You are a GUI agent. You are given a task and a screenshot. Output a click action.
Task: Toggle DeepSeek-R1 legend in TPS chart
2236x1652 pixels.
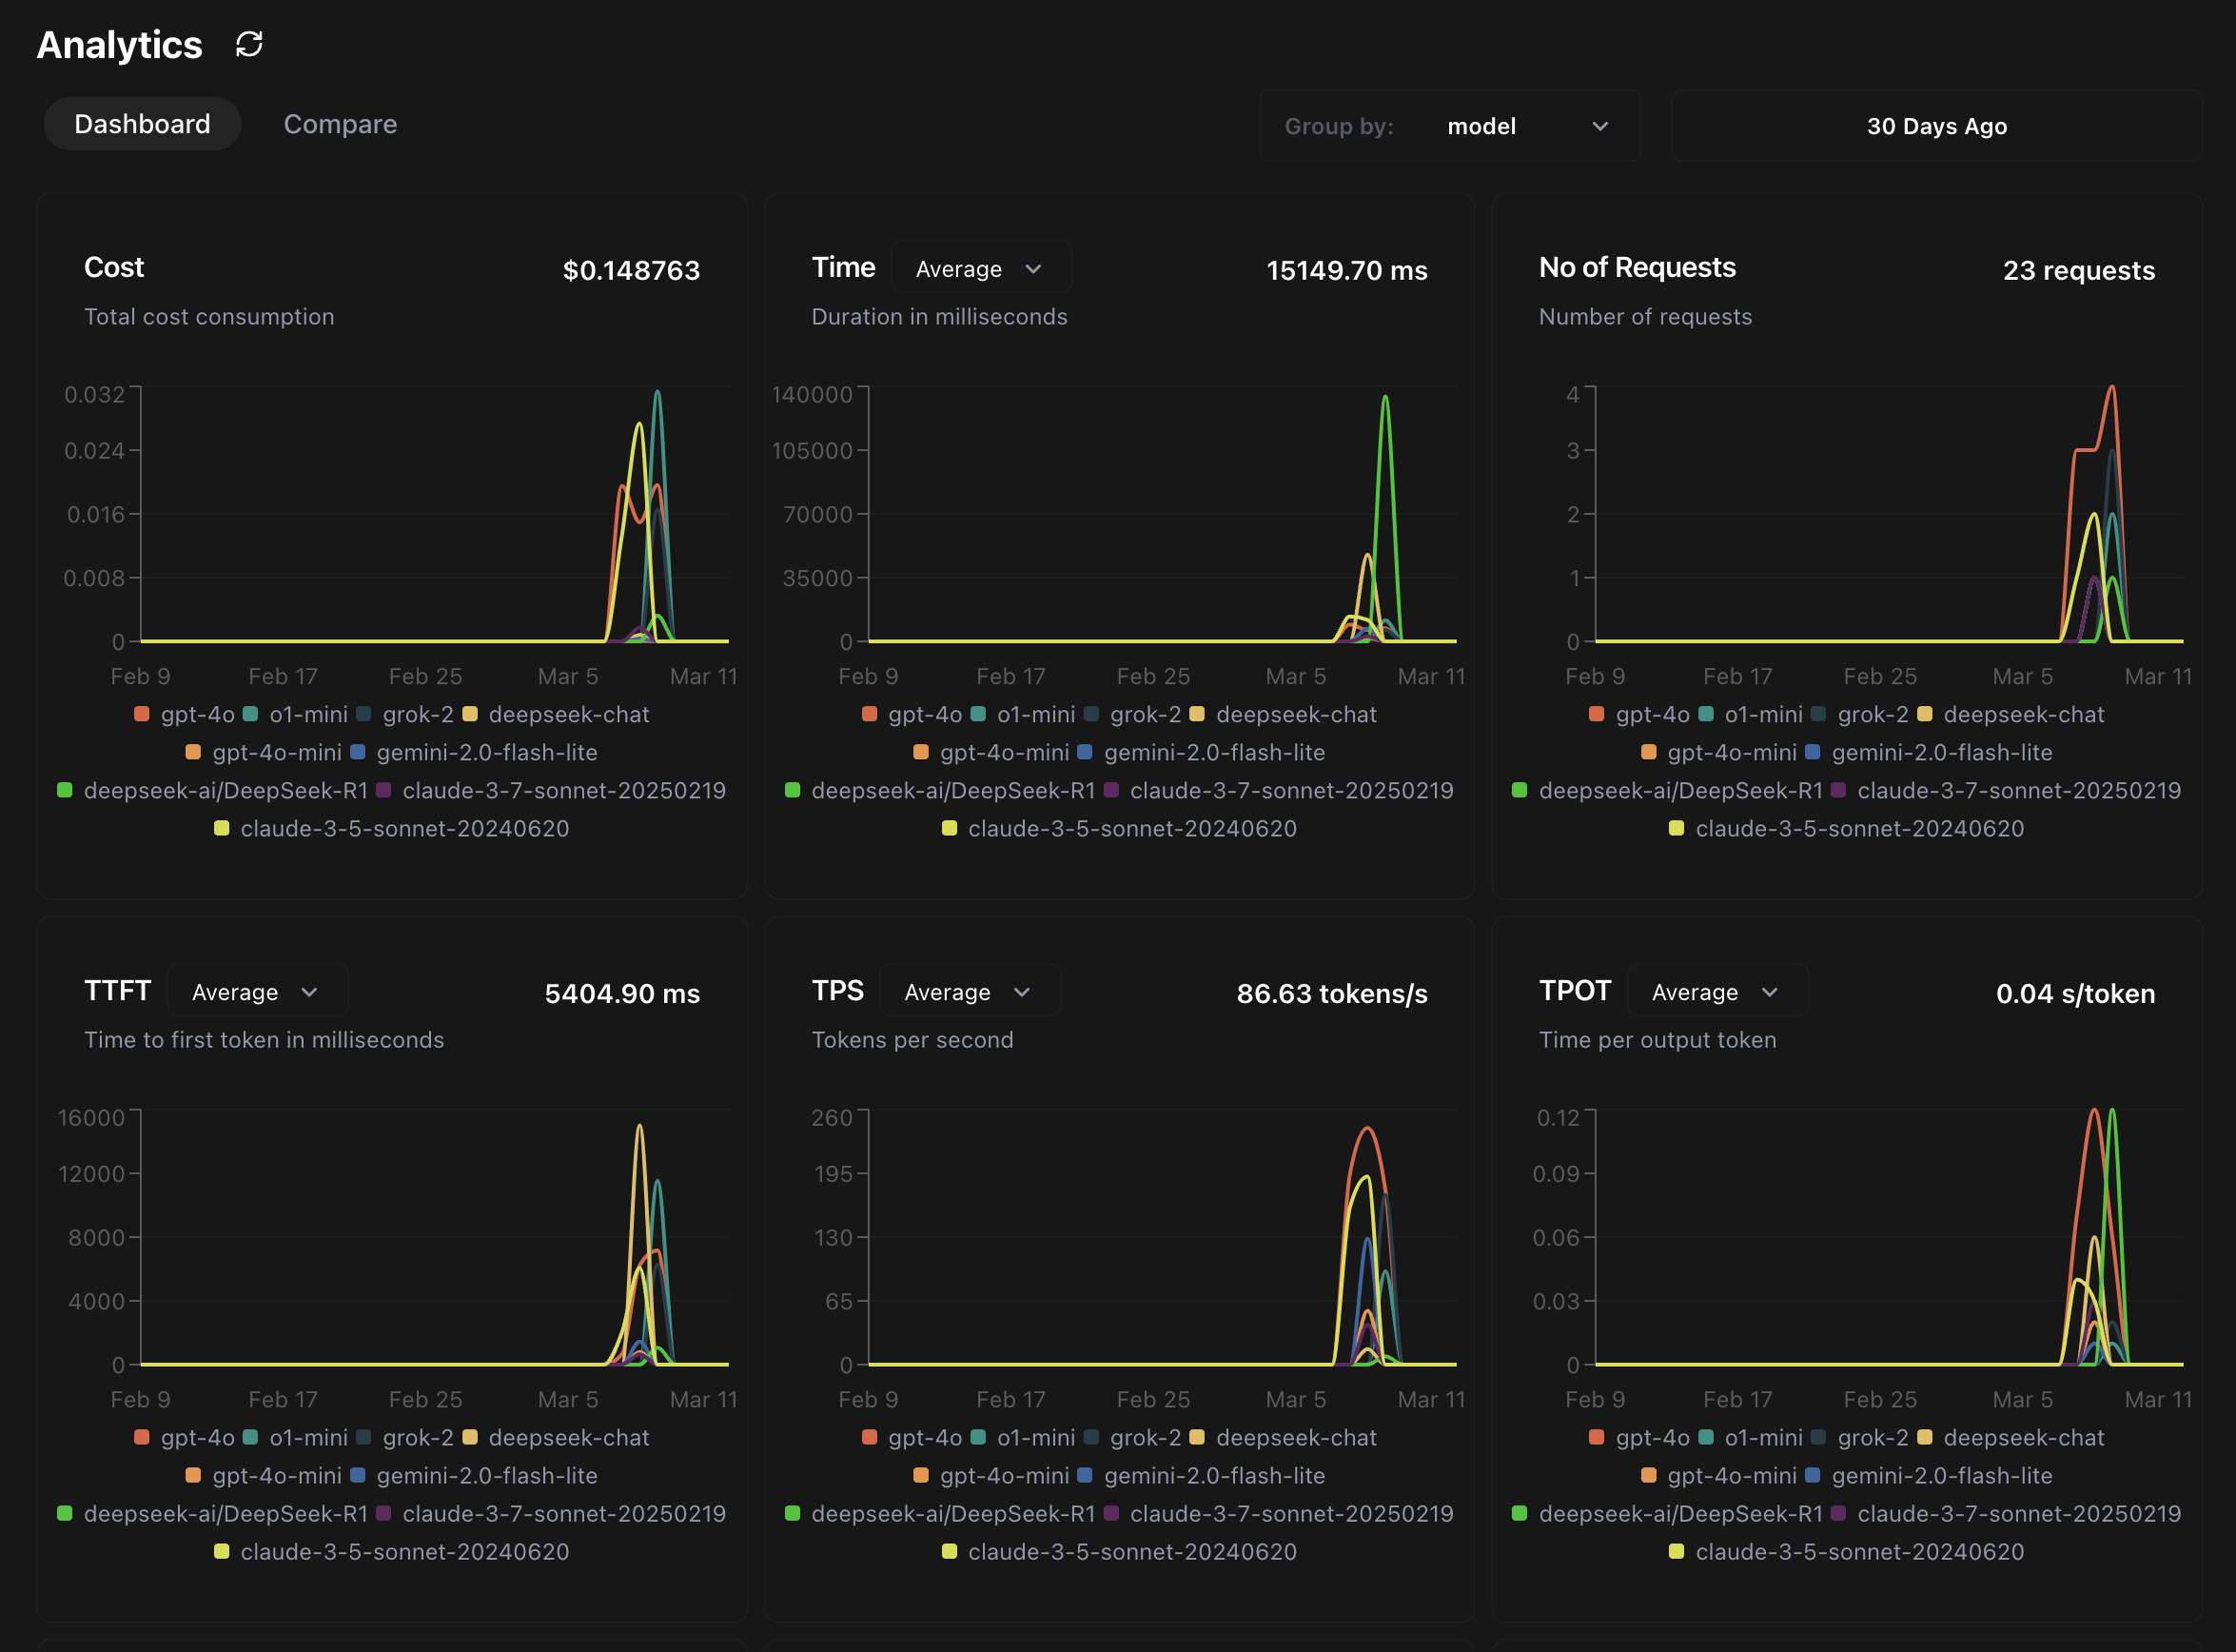pyautogui.click(x=940, y=1513)
